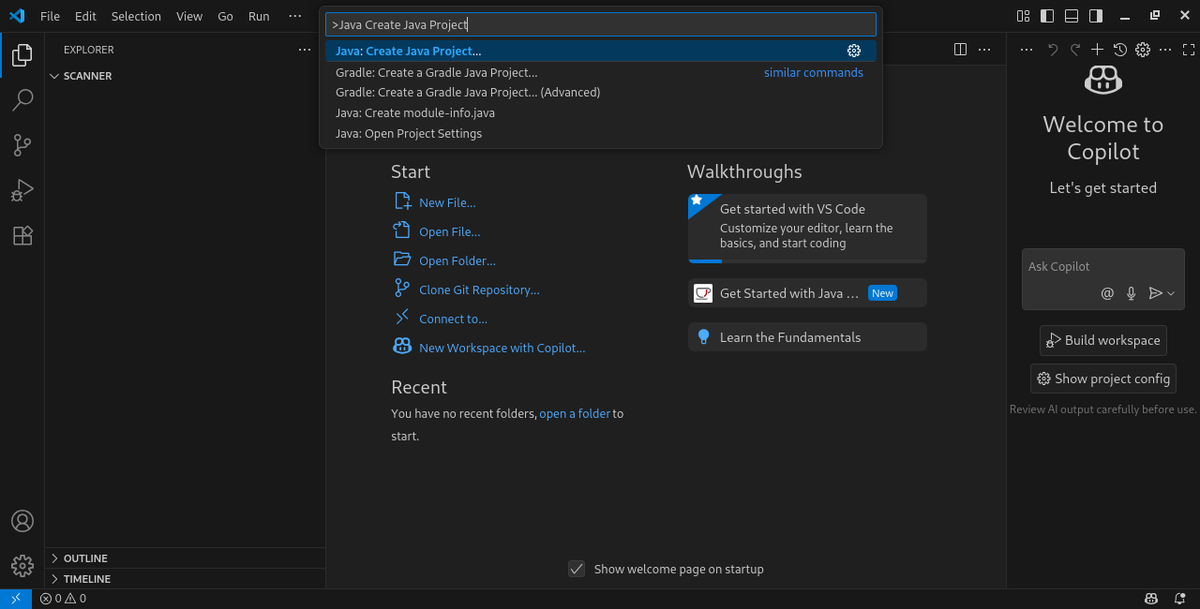This screenshot has width=1200, height=609.
Task: Click Clone Git Repository link
Action: pyautogui.click(x=479, y=289)
